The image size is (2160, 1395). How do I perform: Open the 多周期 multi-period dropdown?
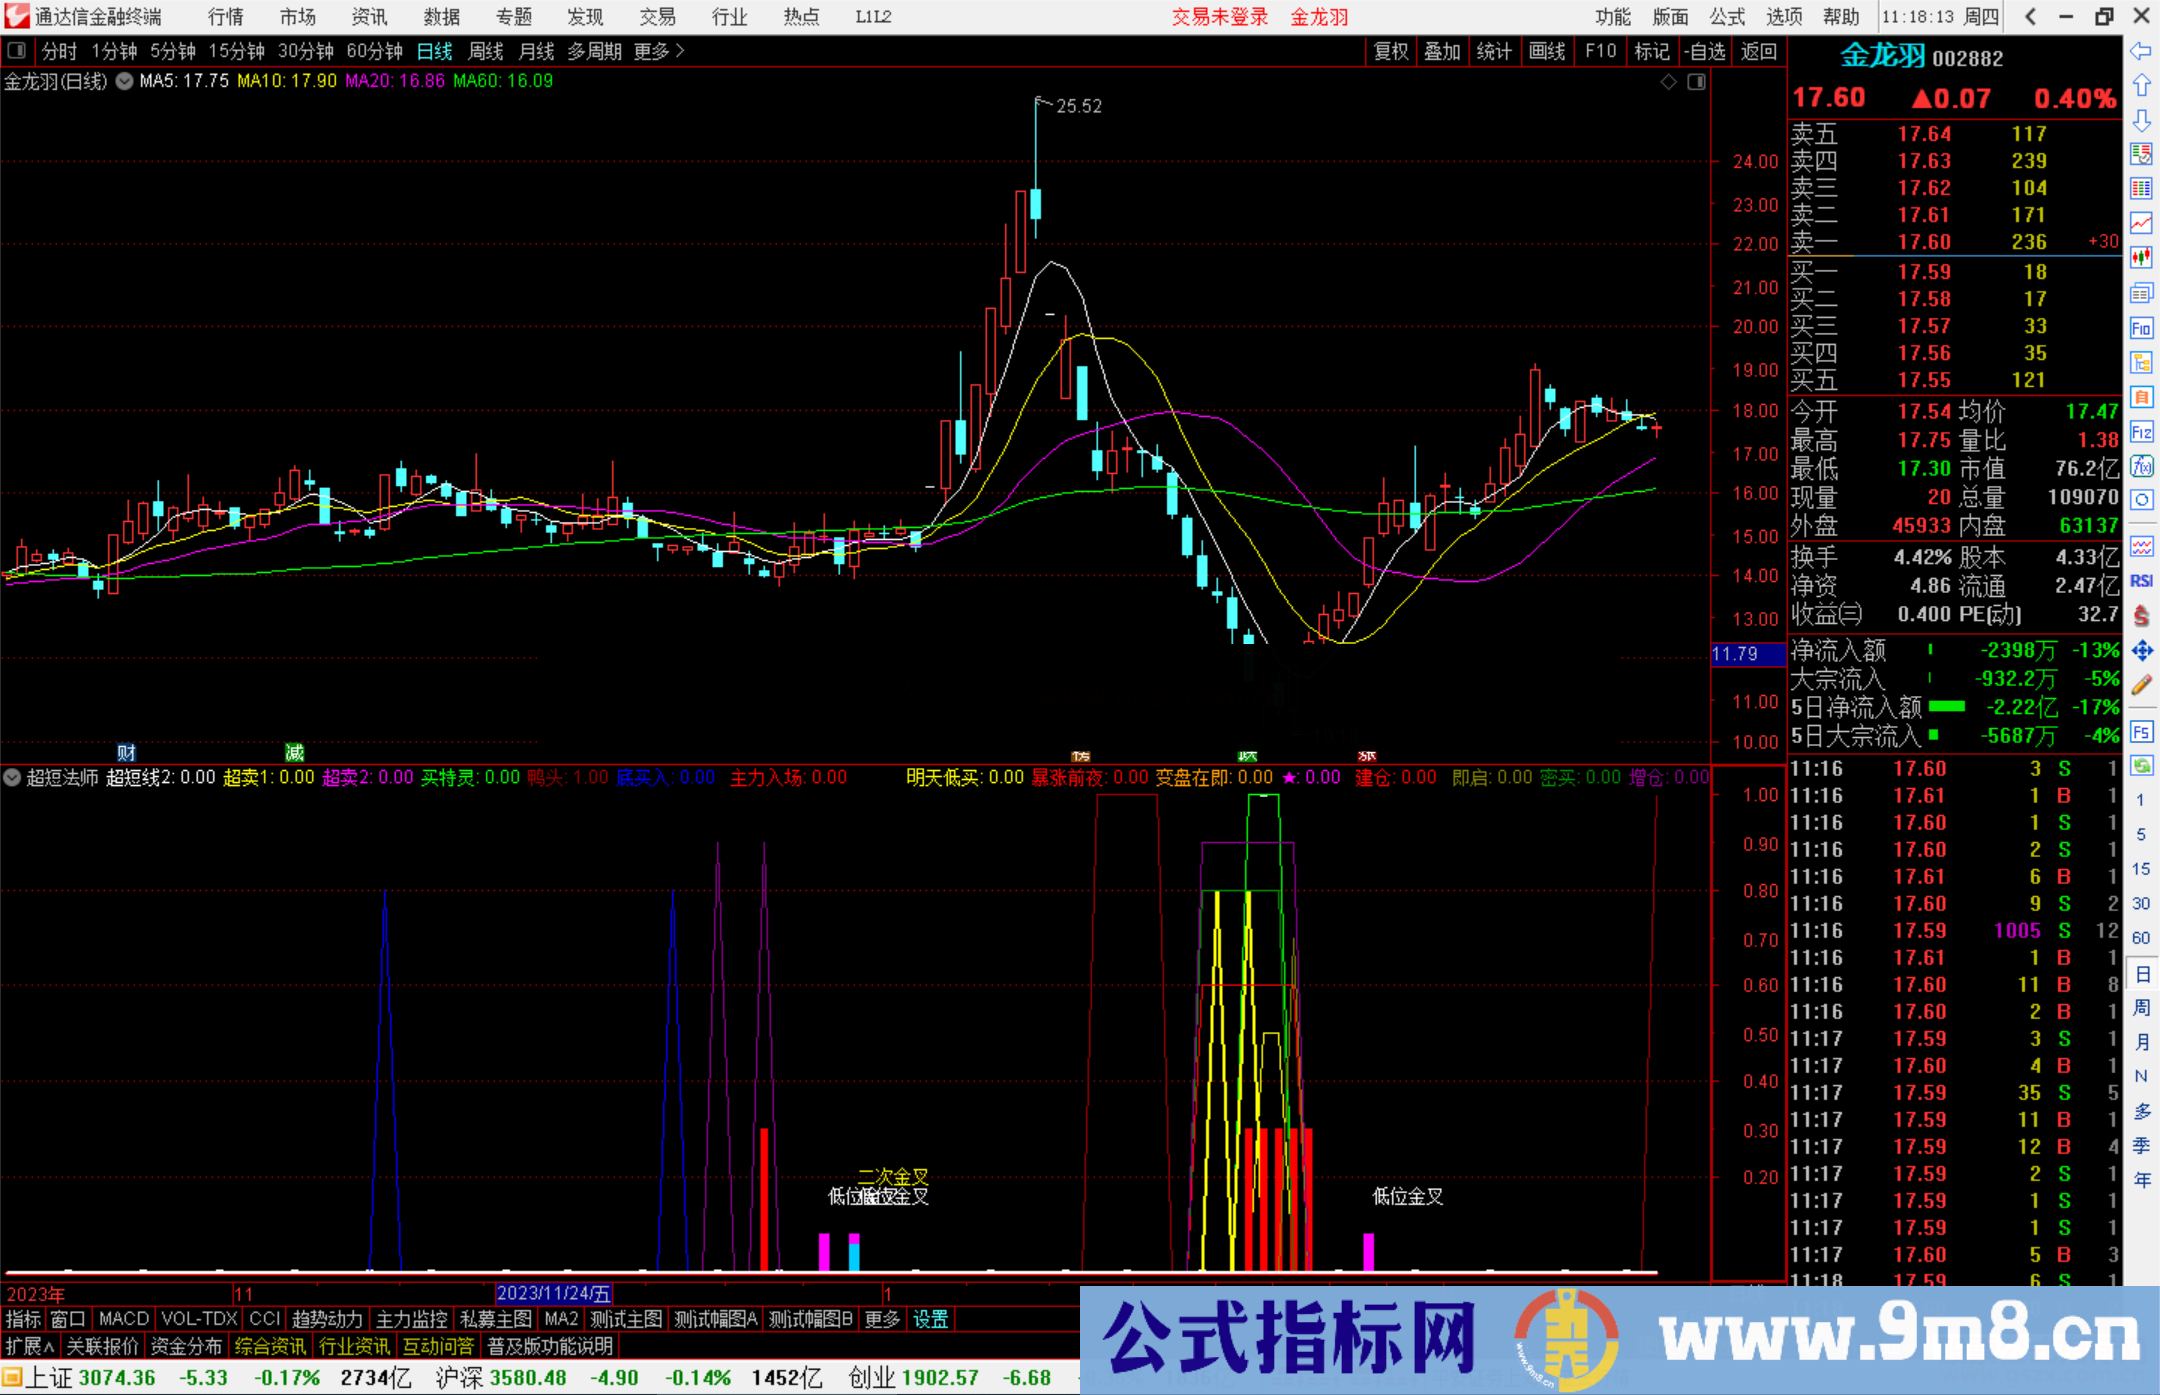point(594,51)
